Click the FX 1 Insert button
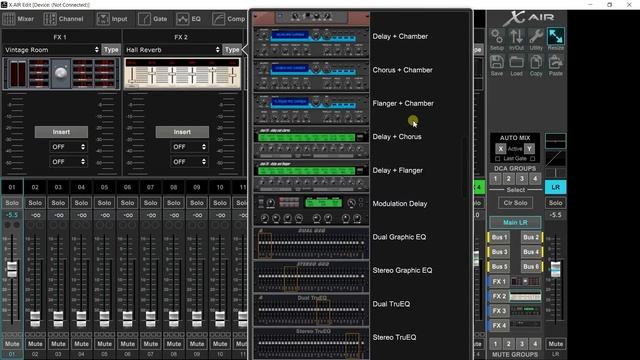 [x=61, y=132]
